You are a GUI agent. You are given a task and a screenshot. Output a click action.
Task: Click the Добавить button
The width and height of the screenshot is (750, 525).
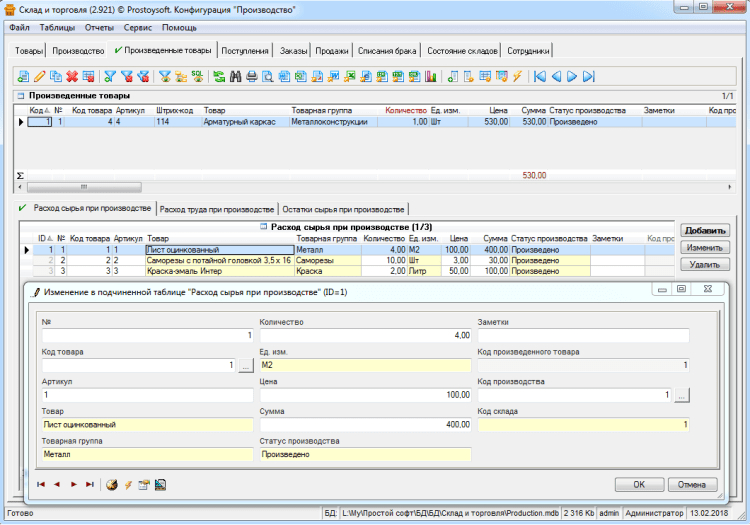click(704, 230)
